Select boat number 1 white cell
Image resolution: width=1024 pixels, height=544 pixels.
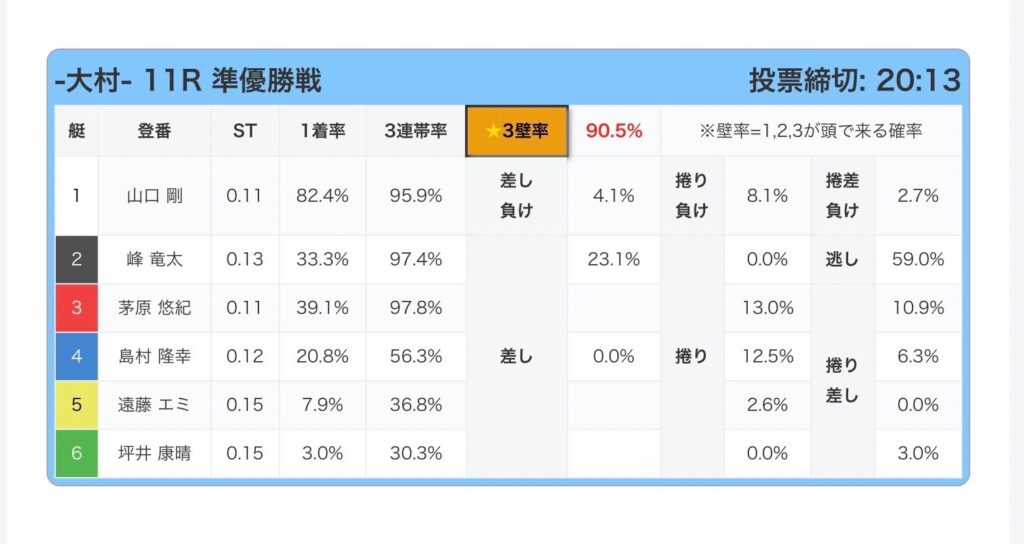coord(76,196)
